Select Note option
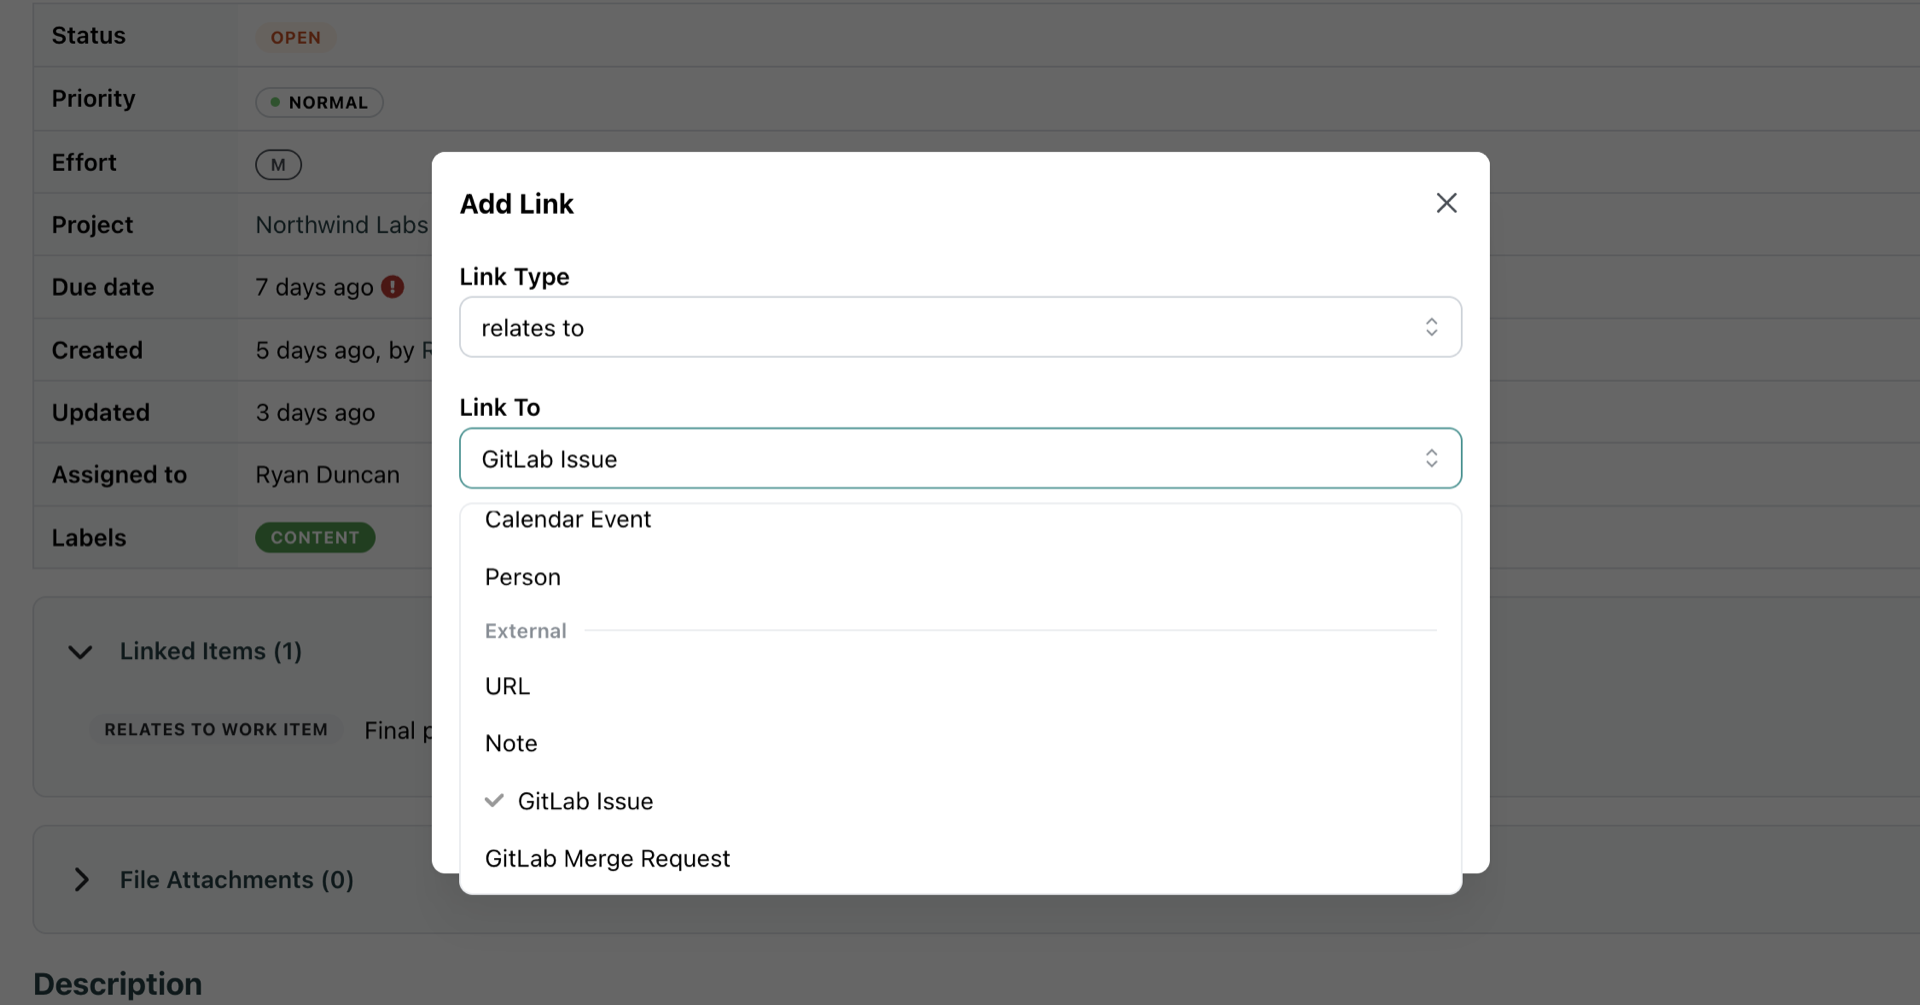 [x=960, y=743]
